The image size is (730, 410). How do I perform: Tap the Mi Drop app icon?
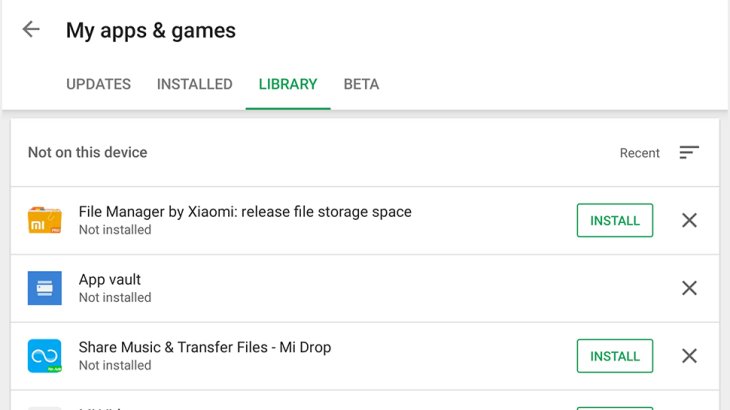point(45,356)
